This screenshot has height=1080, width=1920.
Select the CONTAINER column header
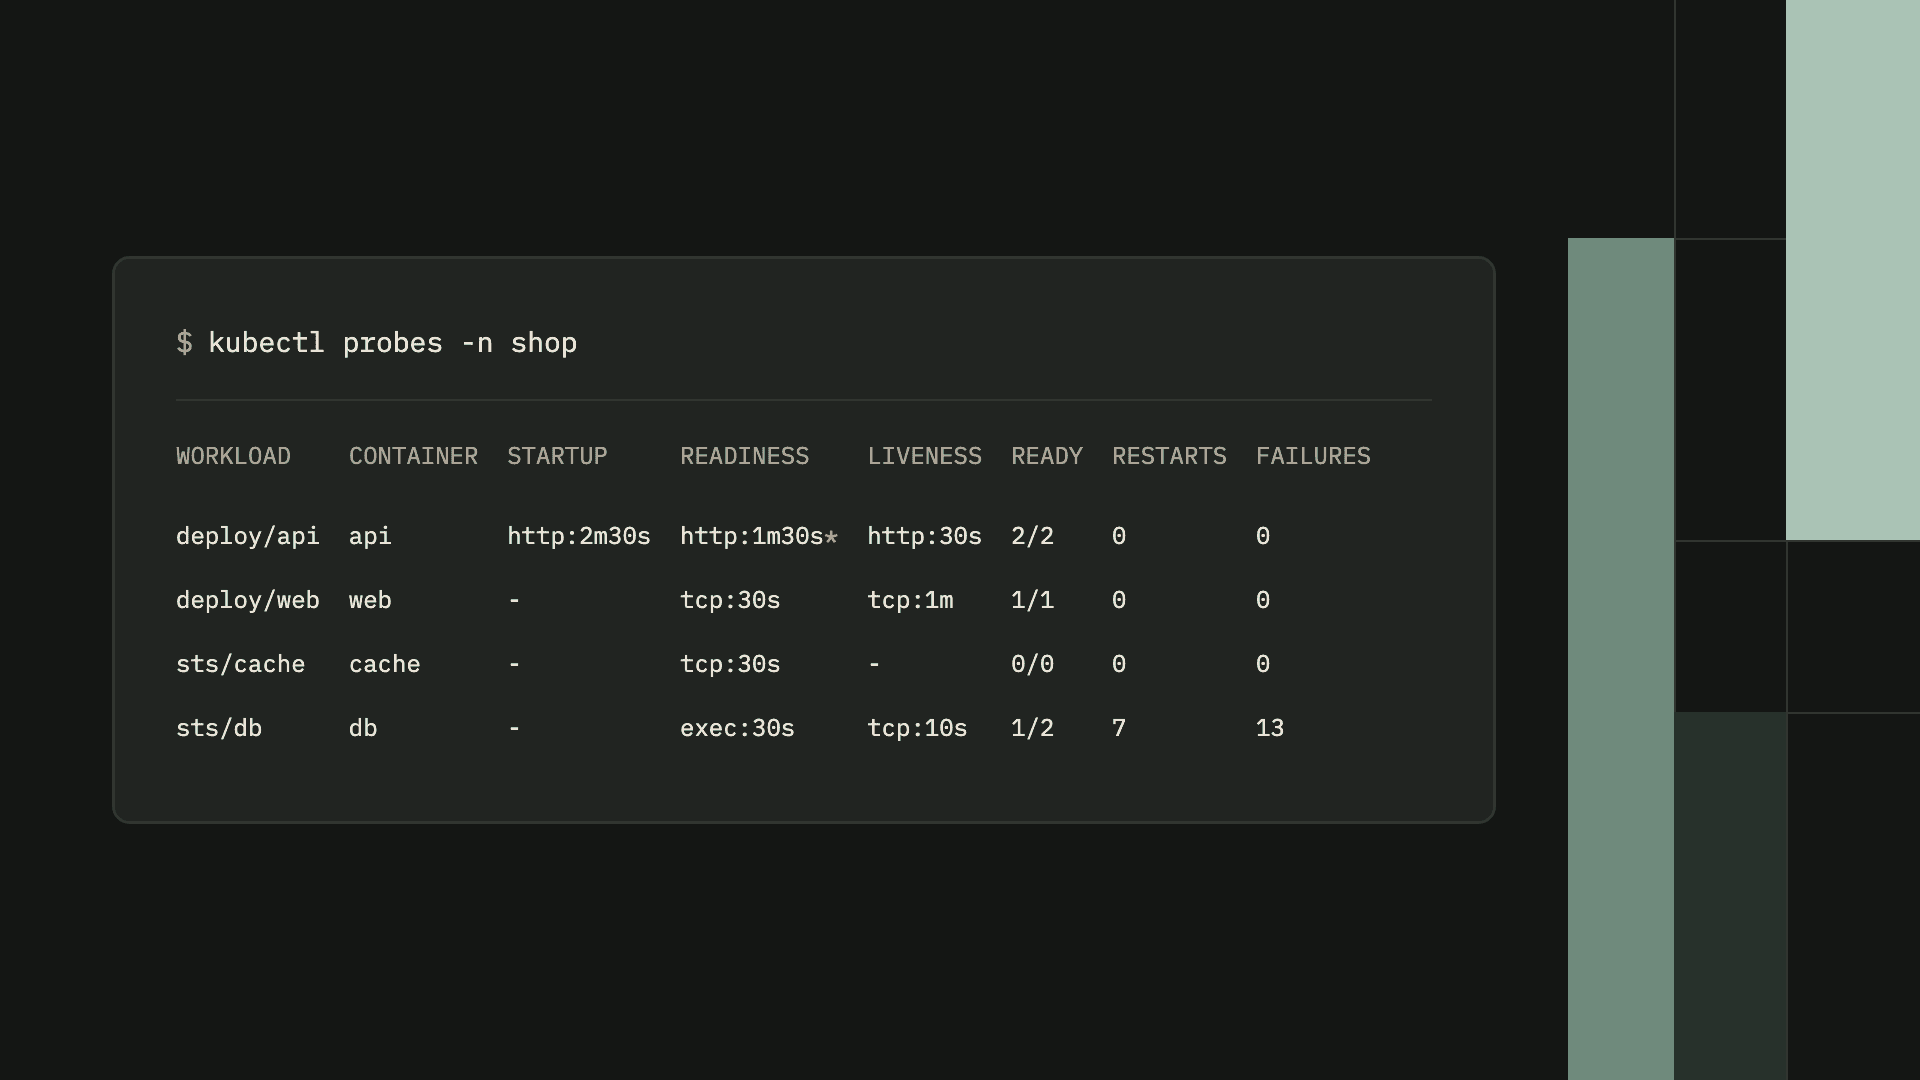click(x=413, y=456)
